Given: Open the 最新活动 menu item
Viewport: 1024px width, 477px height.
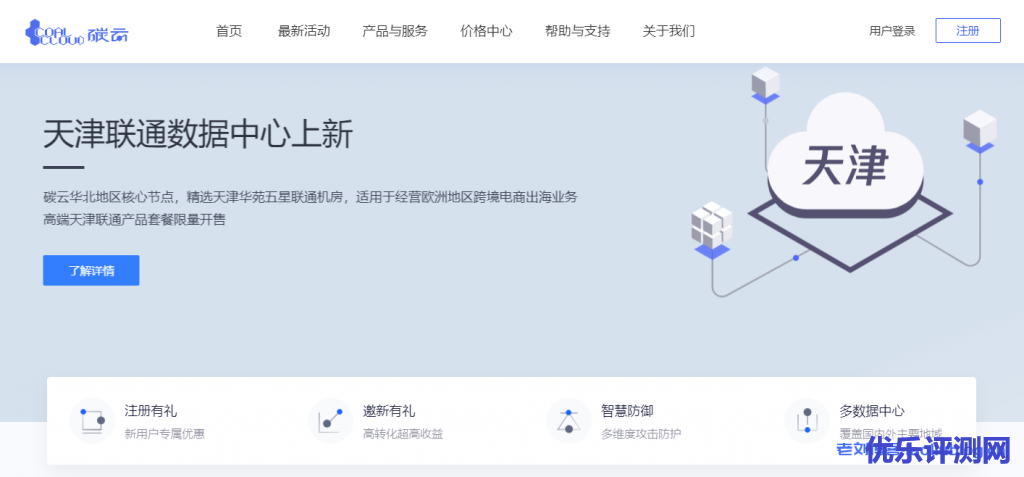Looking at the screenshot, I should pyautogui.click(x=304, y=31).
